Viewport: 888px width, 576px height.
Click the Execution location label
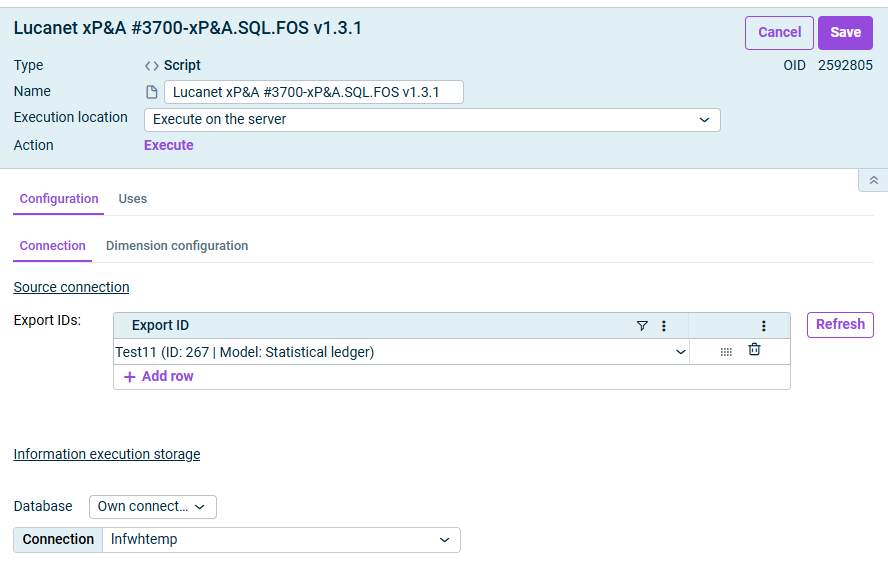click(x=71, y=117)
